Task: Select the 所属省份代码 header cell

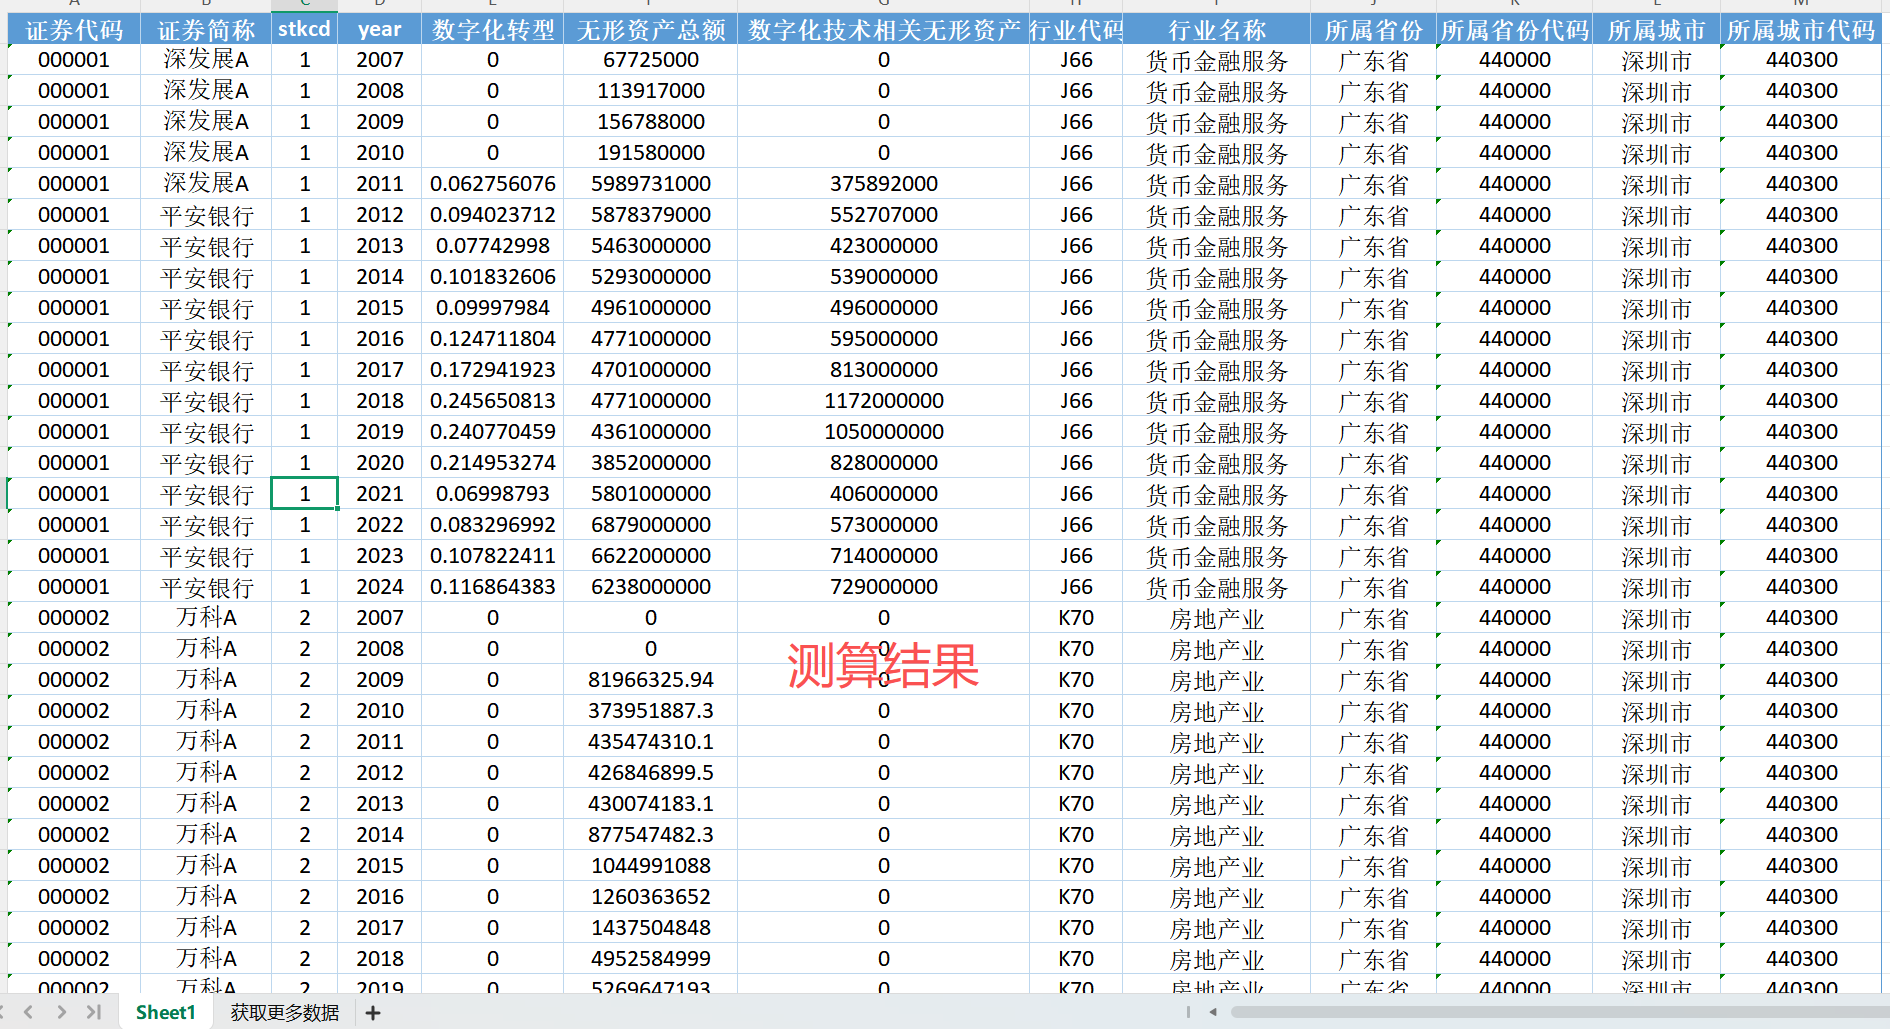Action: click(x=1515, y=30)
